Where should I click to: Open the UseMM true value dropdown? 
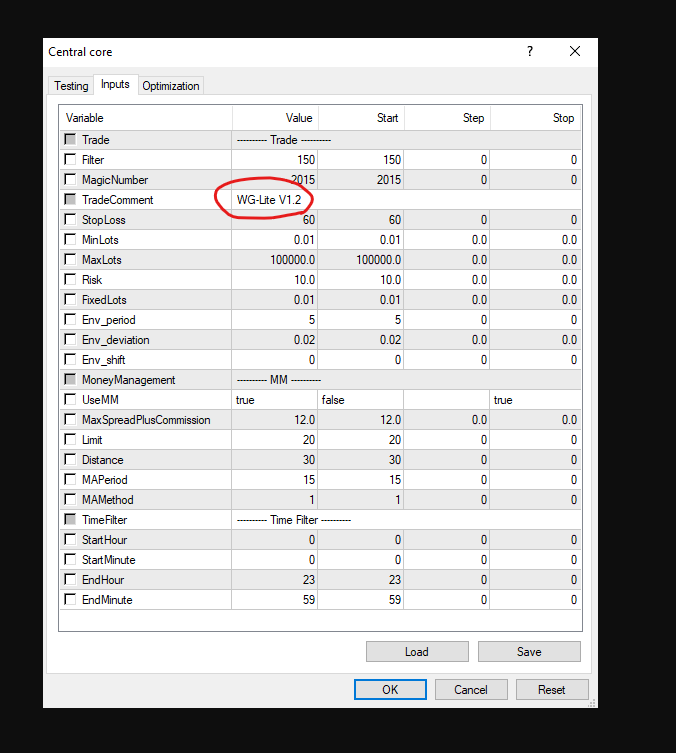click(275, 400)
